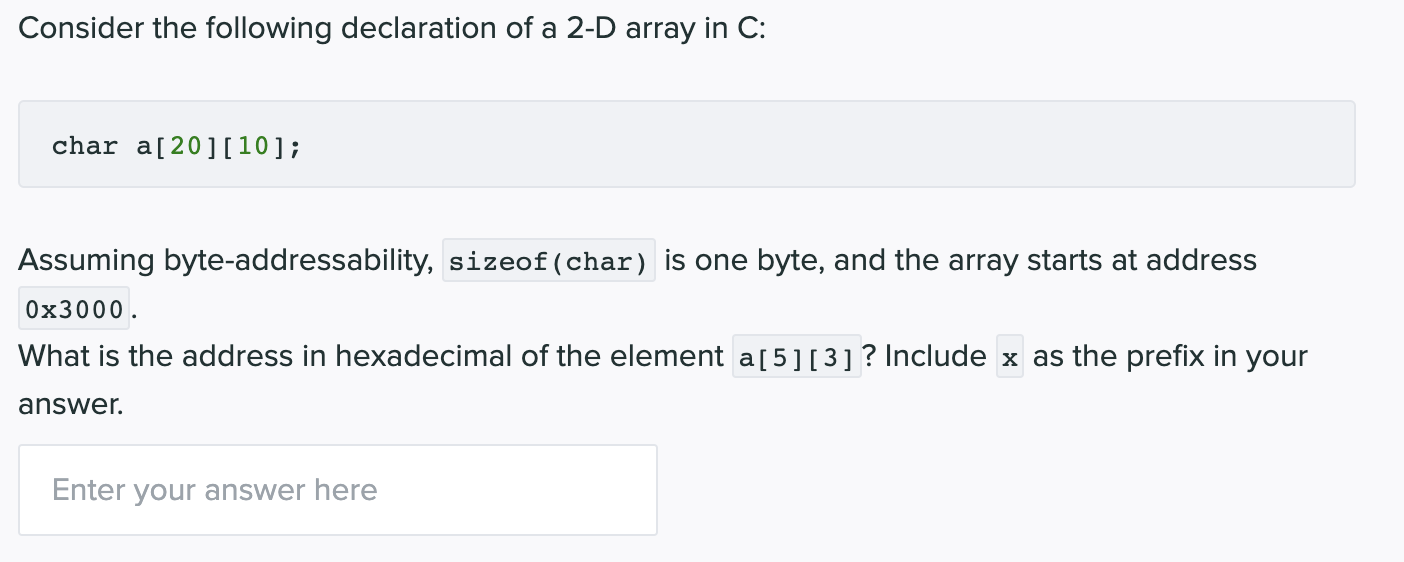Image resolution: width=1404 pixels, height=562 pixels.
Task: Click the 'Consider the following declaration' sentence
Action: coord(392,29)
